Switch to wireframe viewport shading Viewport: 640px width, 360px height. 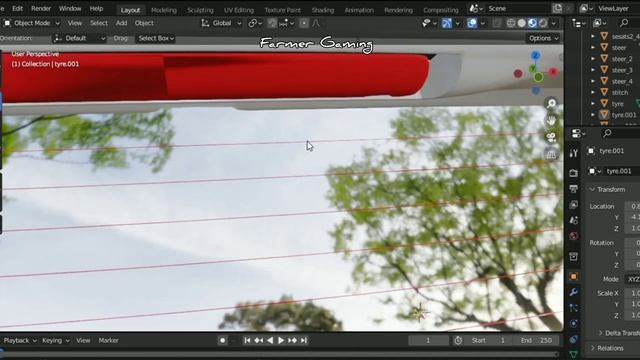coord(511,23)
